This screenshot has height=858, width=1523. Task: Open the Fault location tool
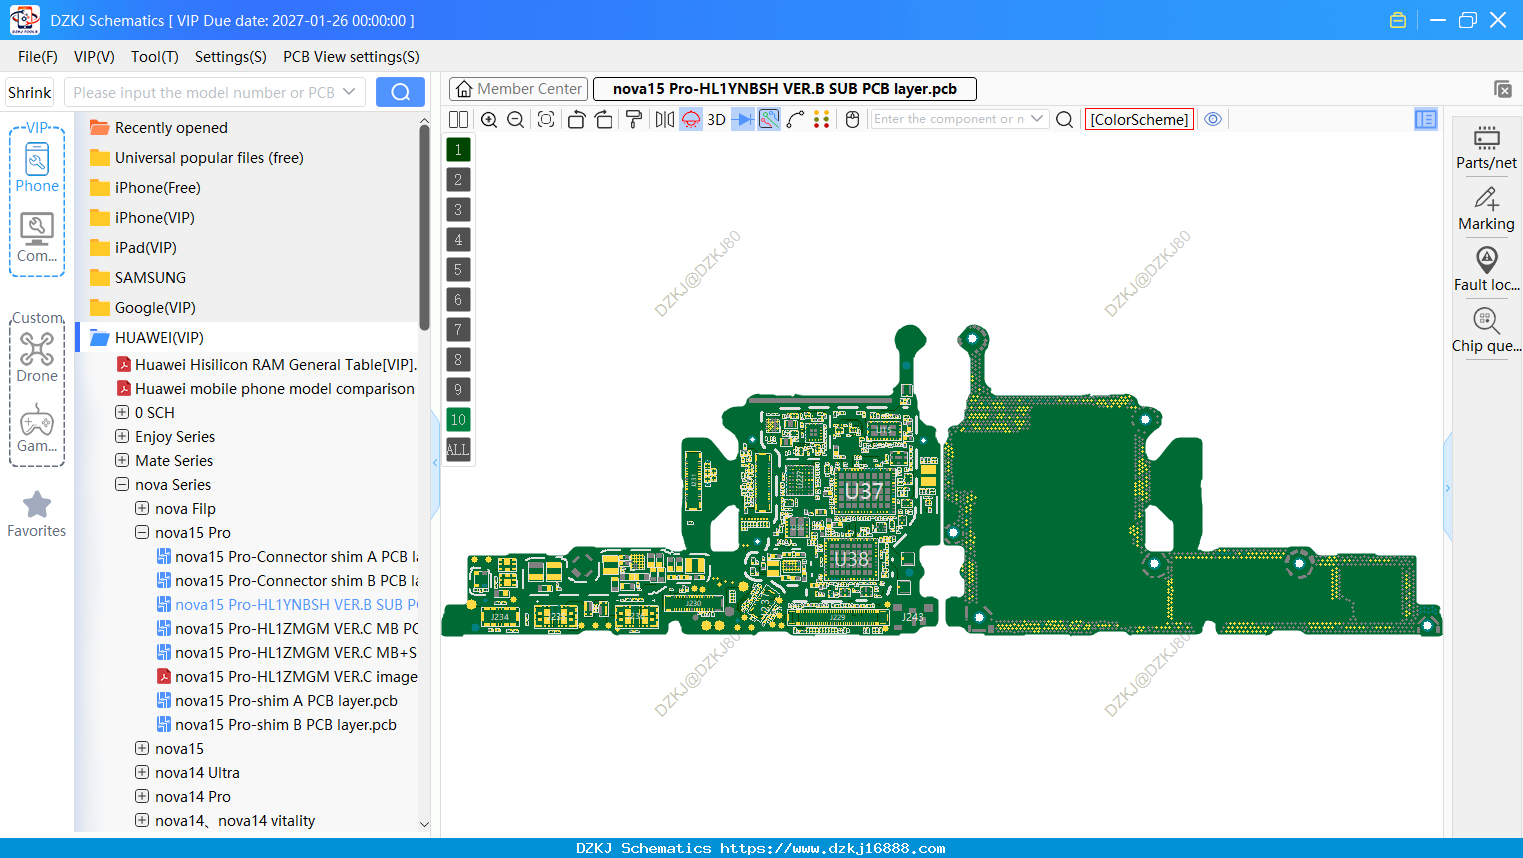1486,270
